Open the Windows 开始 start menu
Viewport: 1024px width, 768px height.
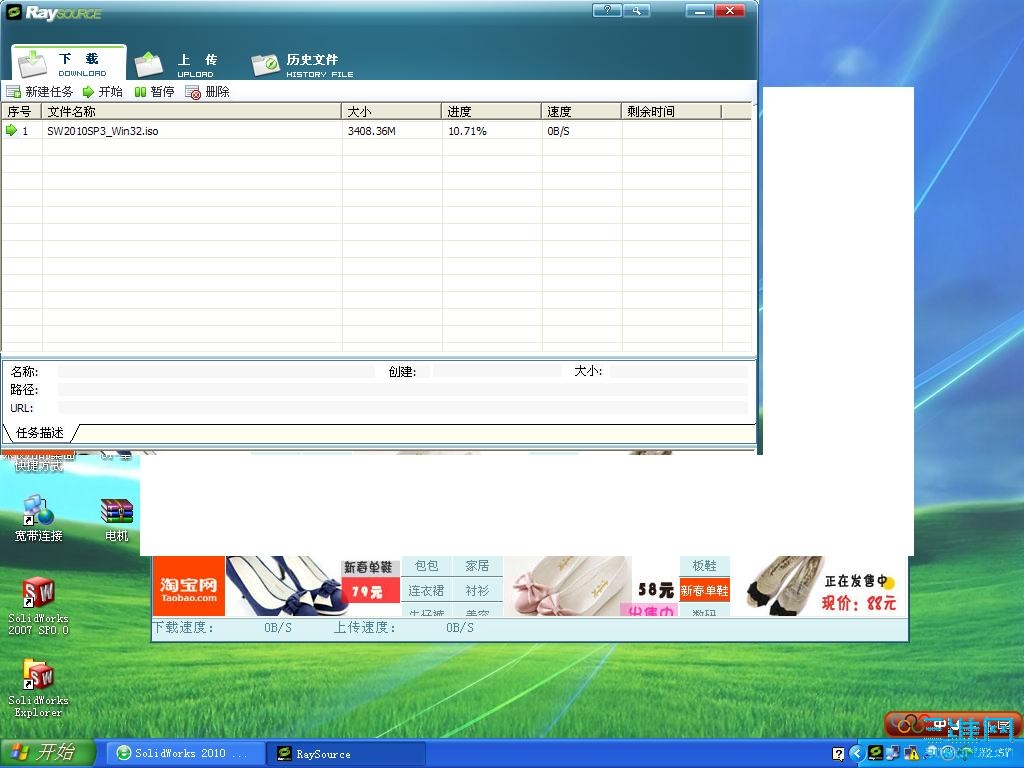(48, 752)
